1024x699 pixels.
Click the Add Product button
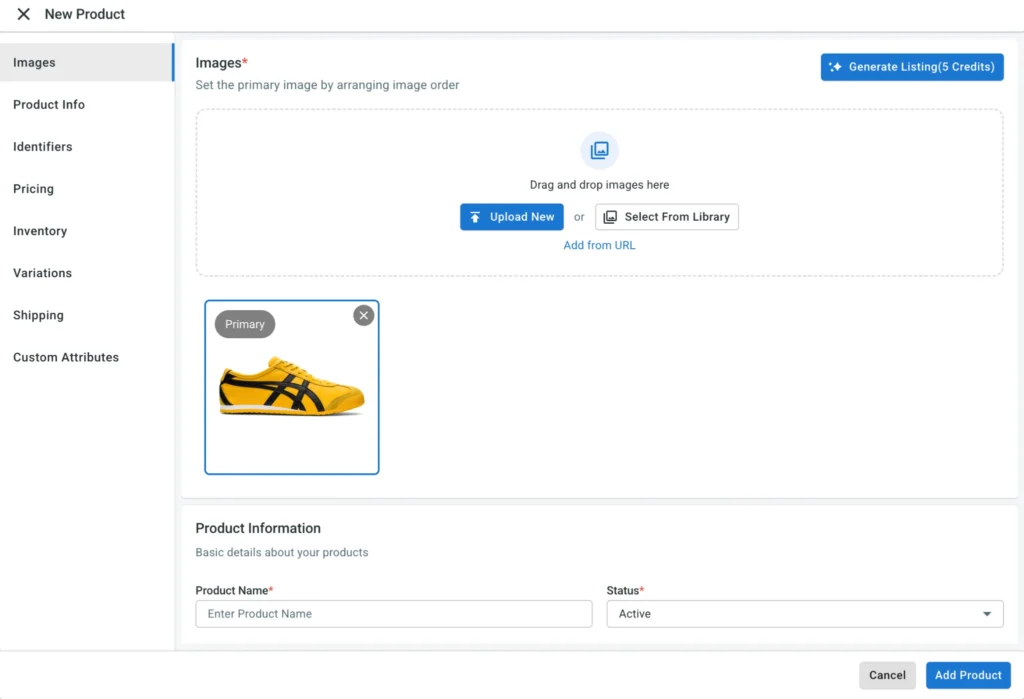(968, 675)
